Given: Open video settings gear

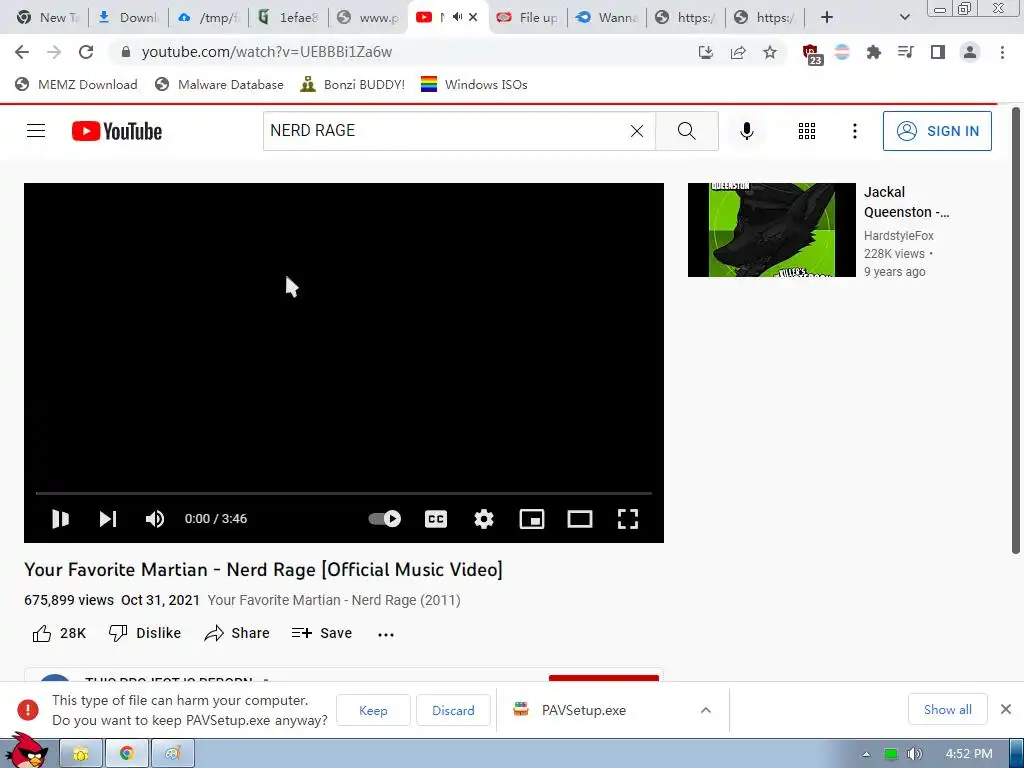Looking at the screenshot, I should 484,519.
